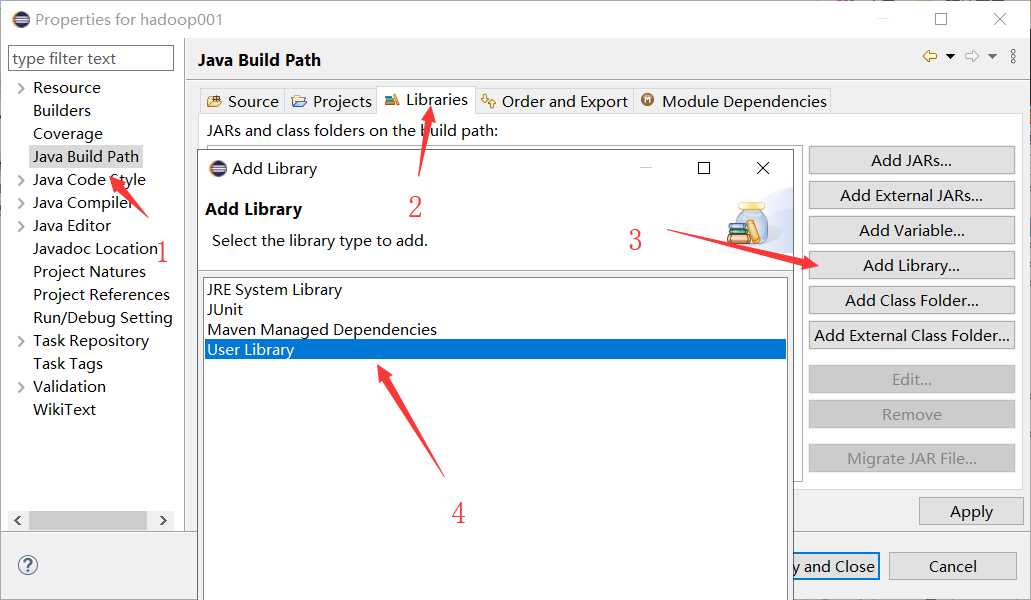
Task: Click the Cancel button
Action: point(953,566)
